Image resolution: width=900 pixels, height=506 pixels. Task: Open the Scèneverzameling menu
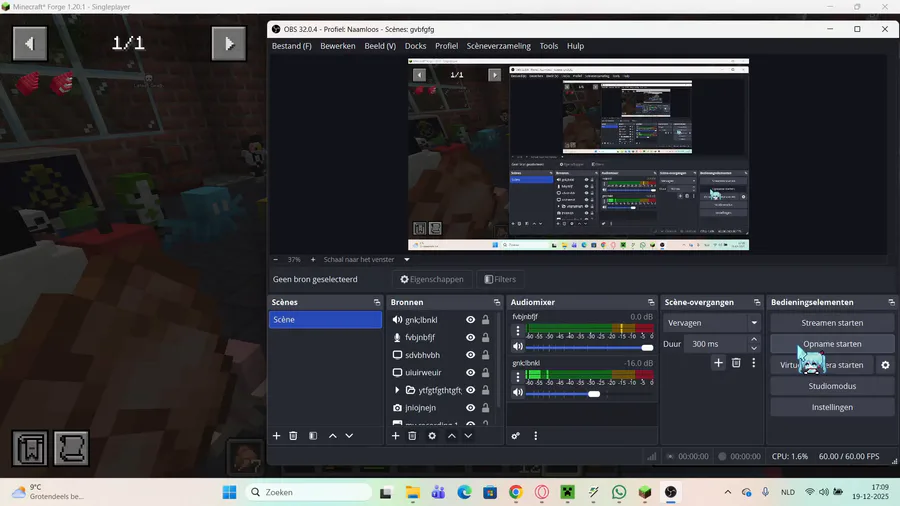(x=499, y=46)
